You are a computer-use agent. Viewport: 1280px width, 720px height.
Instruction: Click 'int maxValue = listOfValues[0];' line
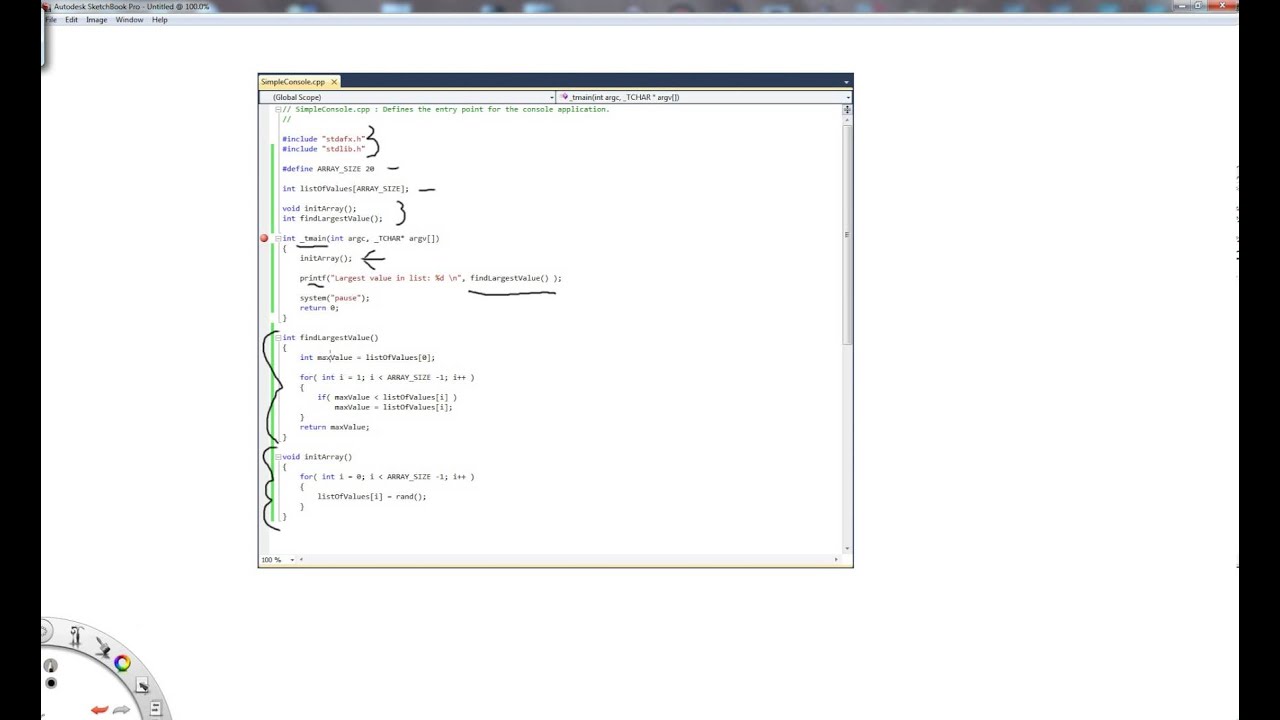point(367,357)
